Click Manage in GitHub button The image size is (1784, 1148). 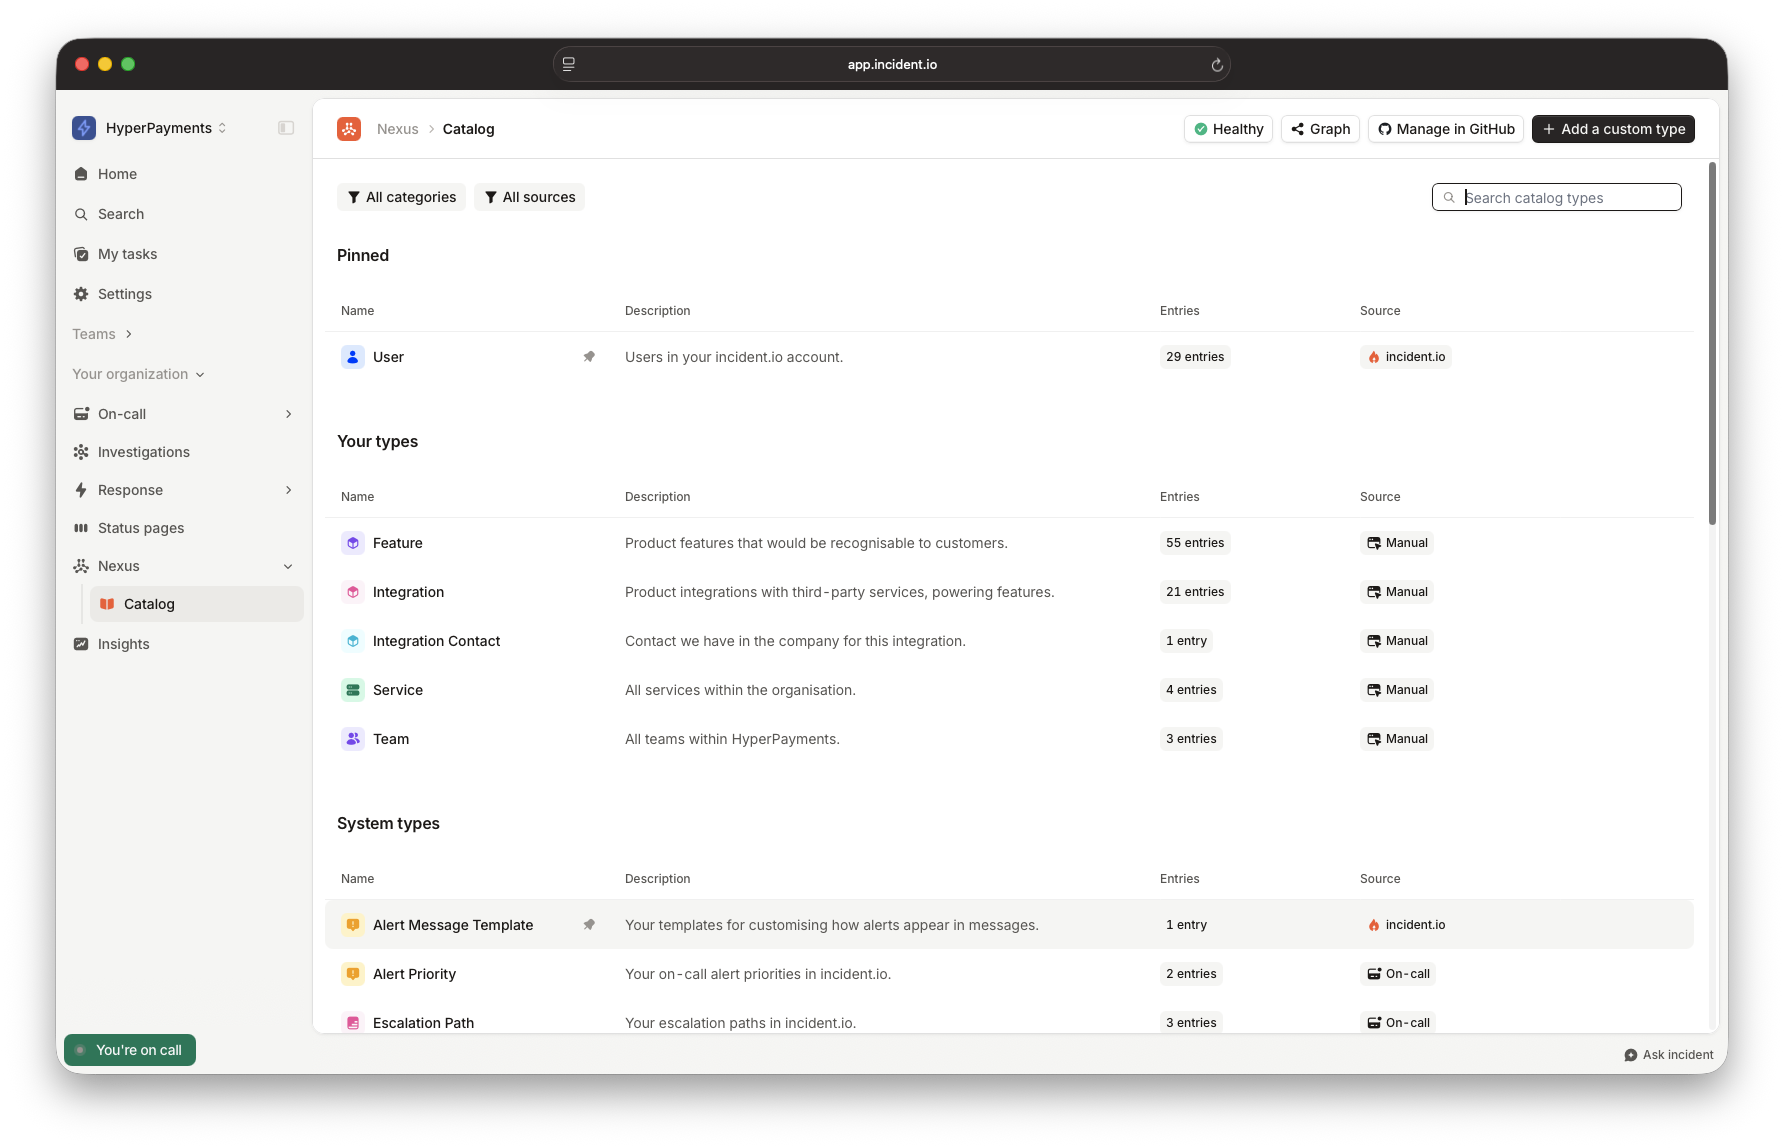pyautogui.click(x=1446, y=129)
